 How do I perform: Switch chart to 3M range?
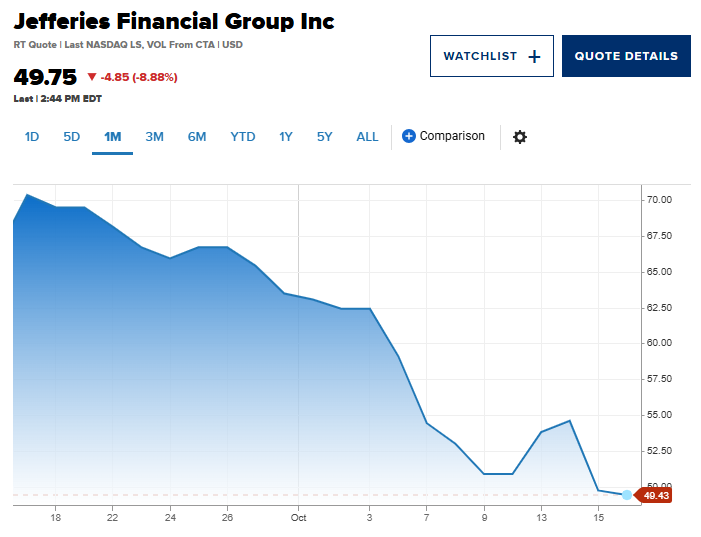pyautogui.click(x=154, y=137)
